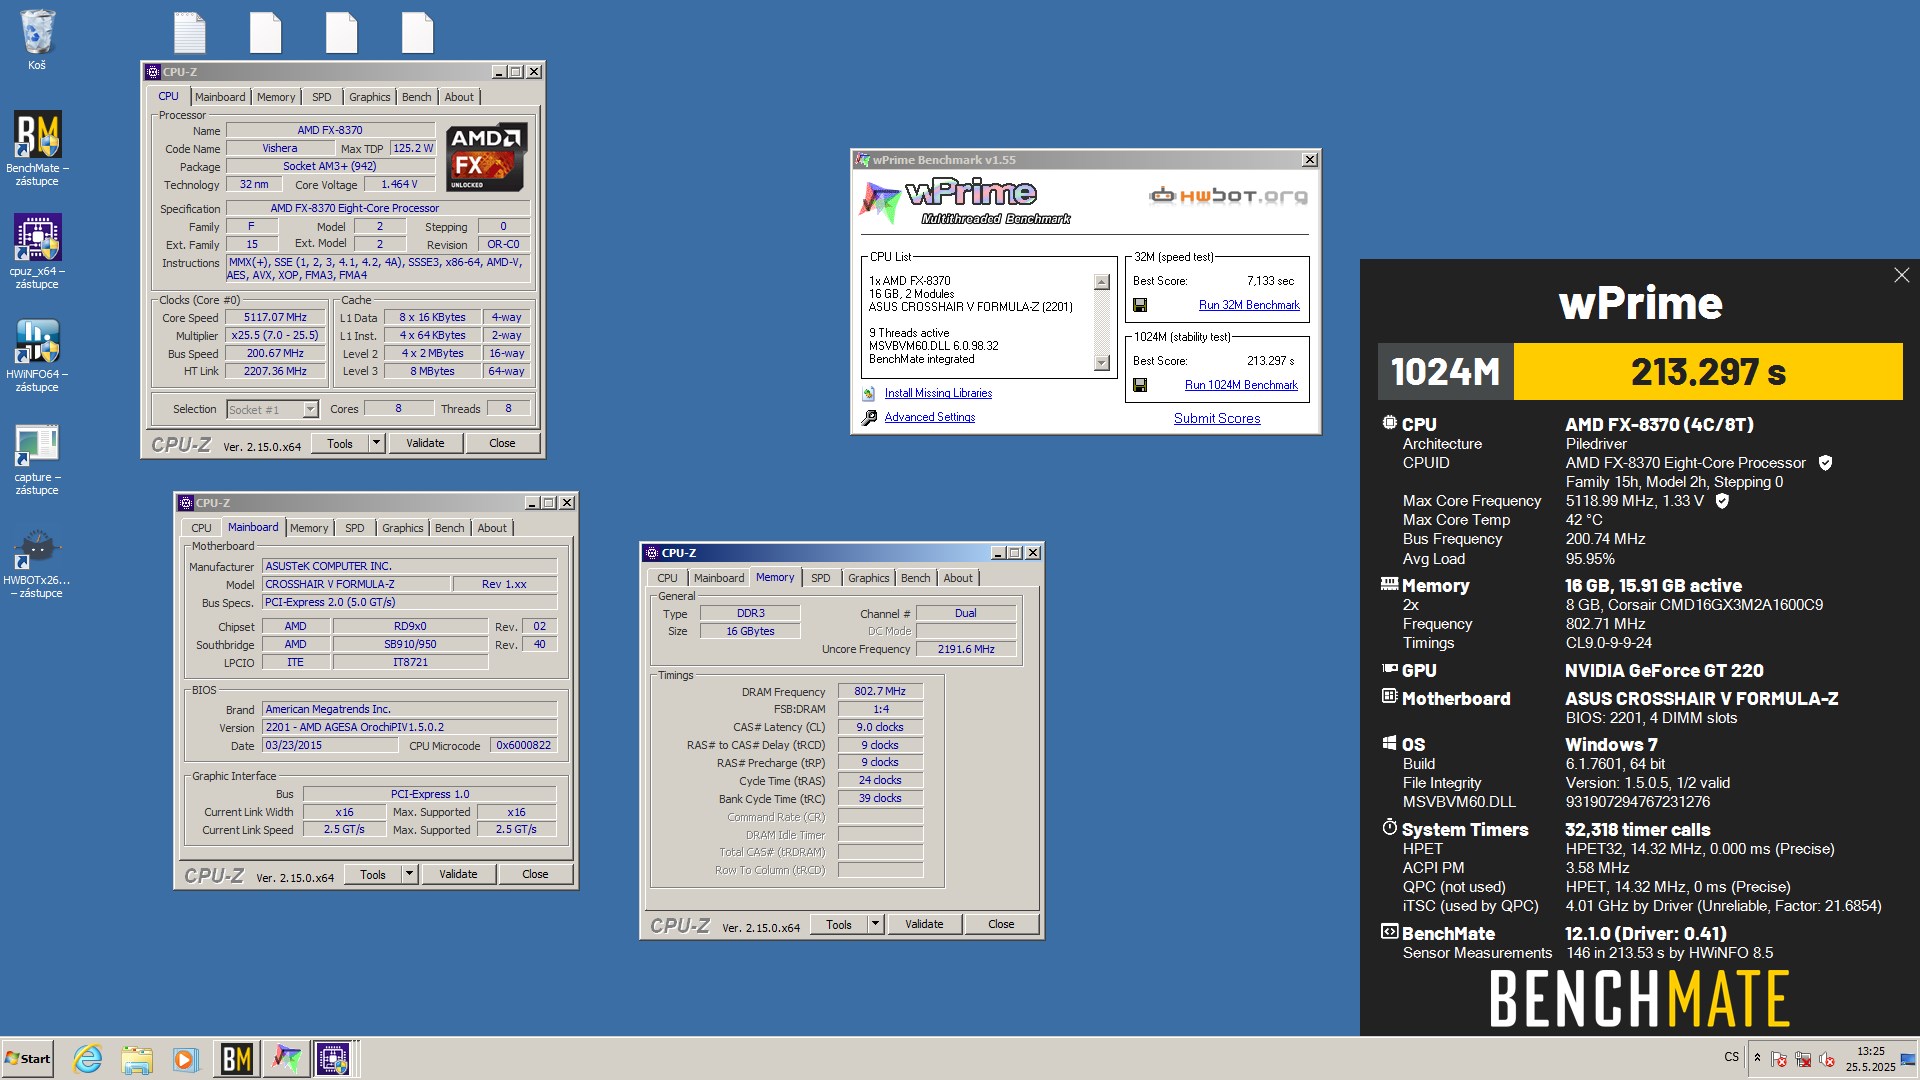The height and width of the screenshot is (1080, 1920).
Task: Click Run 32M Benchmark link
Action: point(1249,305)
